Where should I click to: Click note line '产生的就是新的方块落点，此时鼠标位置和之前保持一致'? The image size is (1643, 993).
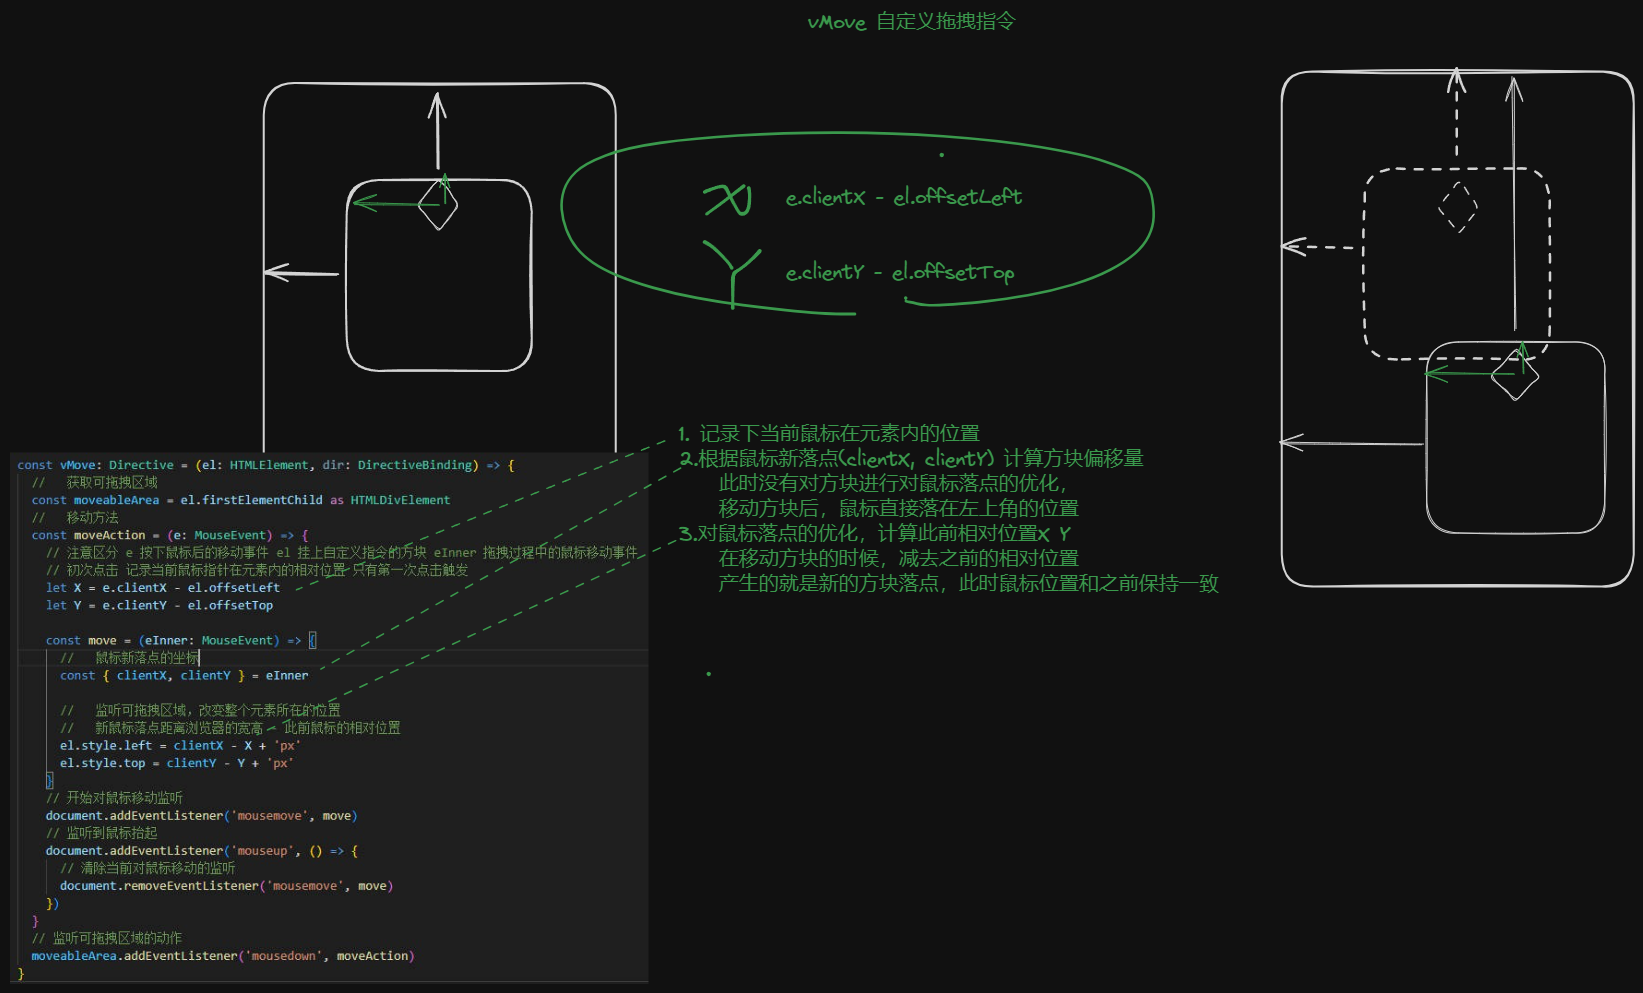968,583
